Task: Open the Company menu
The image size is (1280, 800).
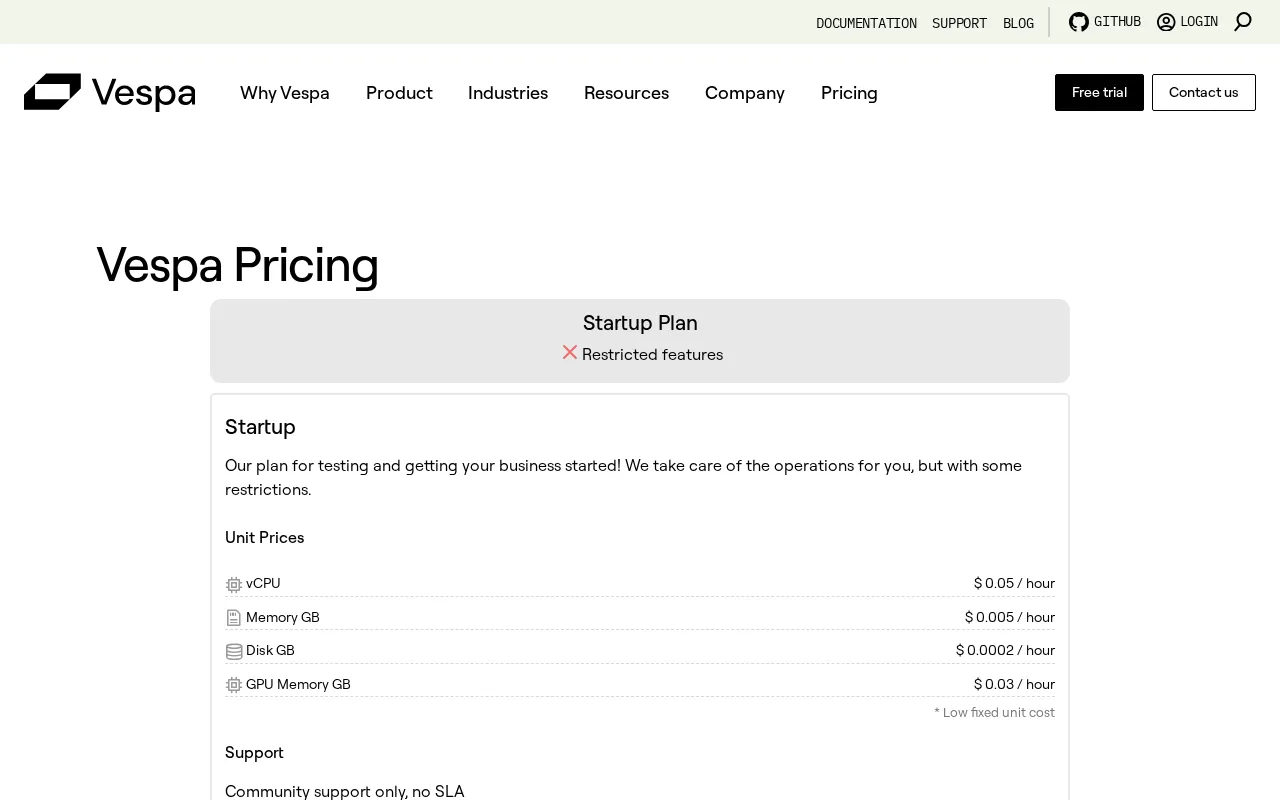Action: click(x=745, y=93)
